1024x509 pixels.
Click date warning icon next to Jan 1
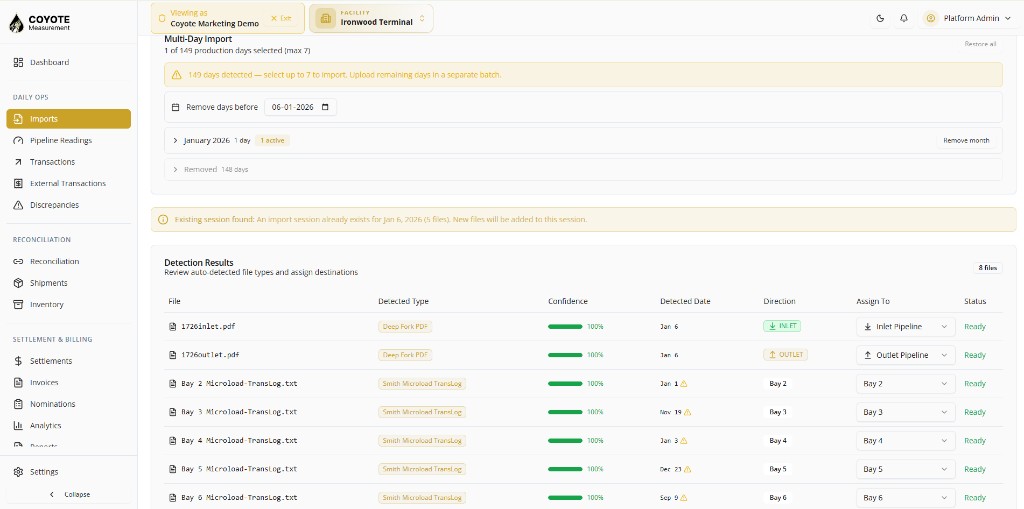click(684, 384)
